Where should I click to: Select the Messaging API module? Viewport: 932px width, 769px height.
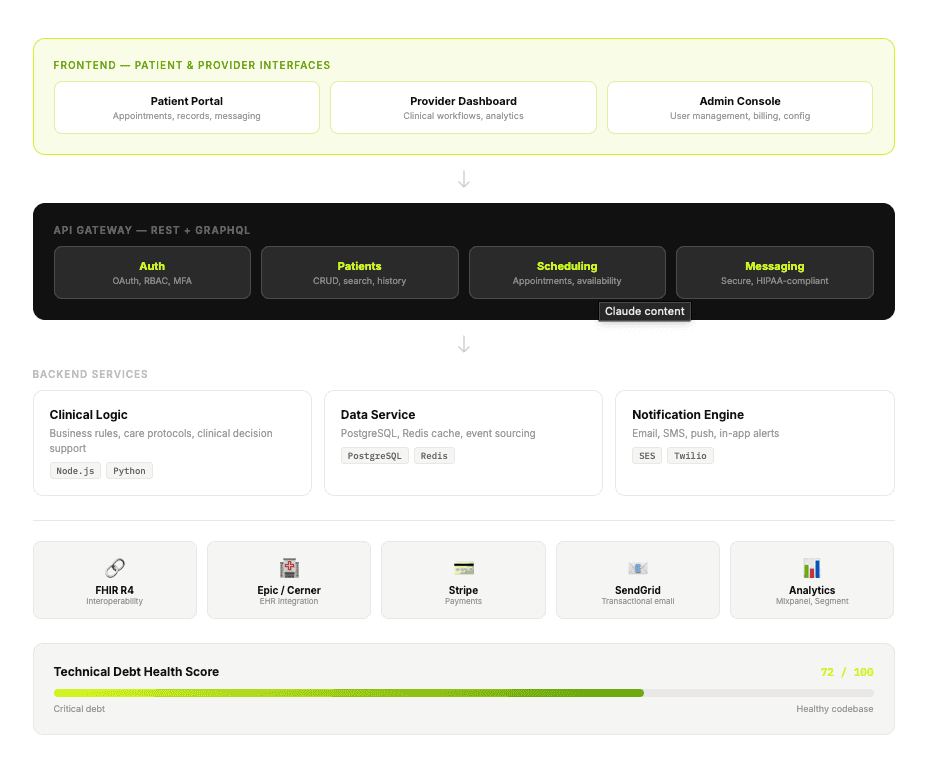[x=775, y=273]
